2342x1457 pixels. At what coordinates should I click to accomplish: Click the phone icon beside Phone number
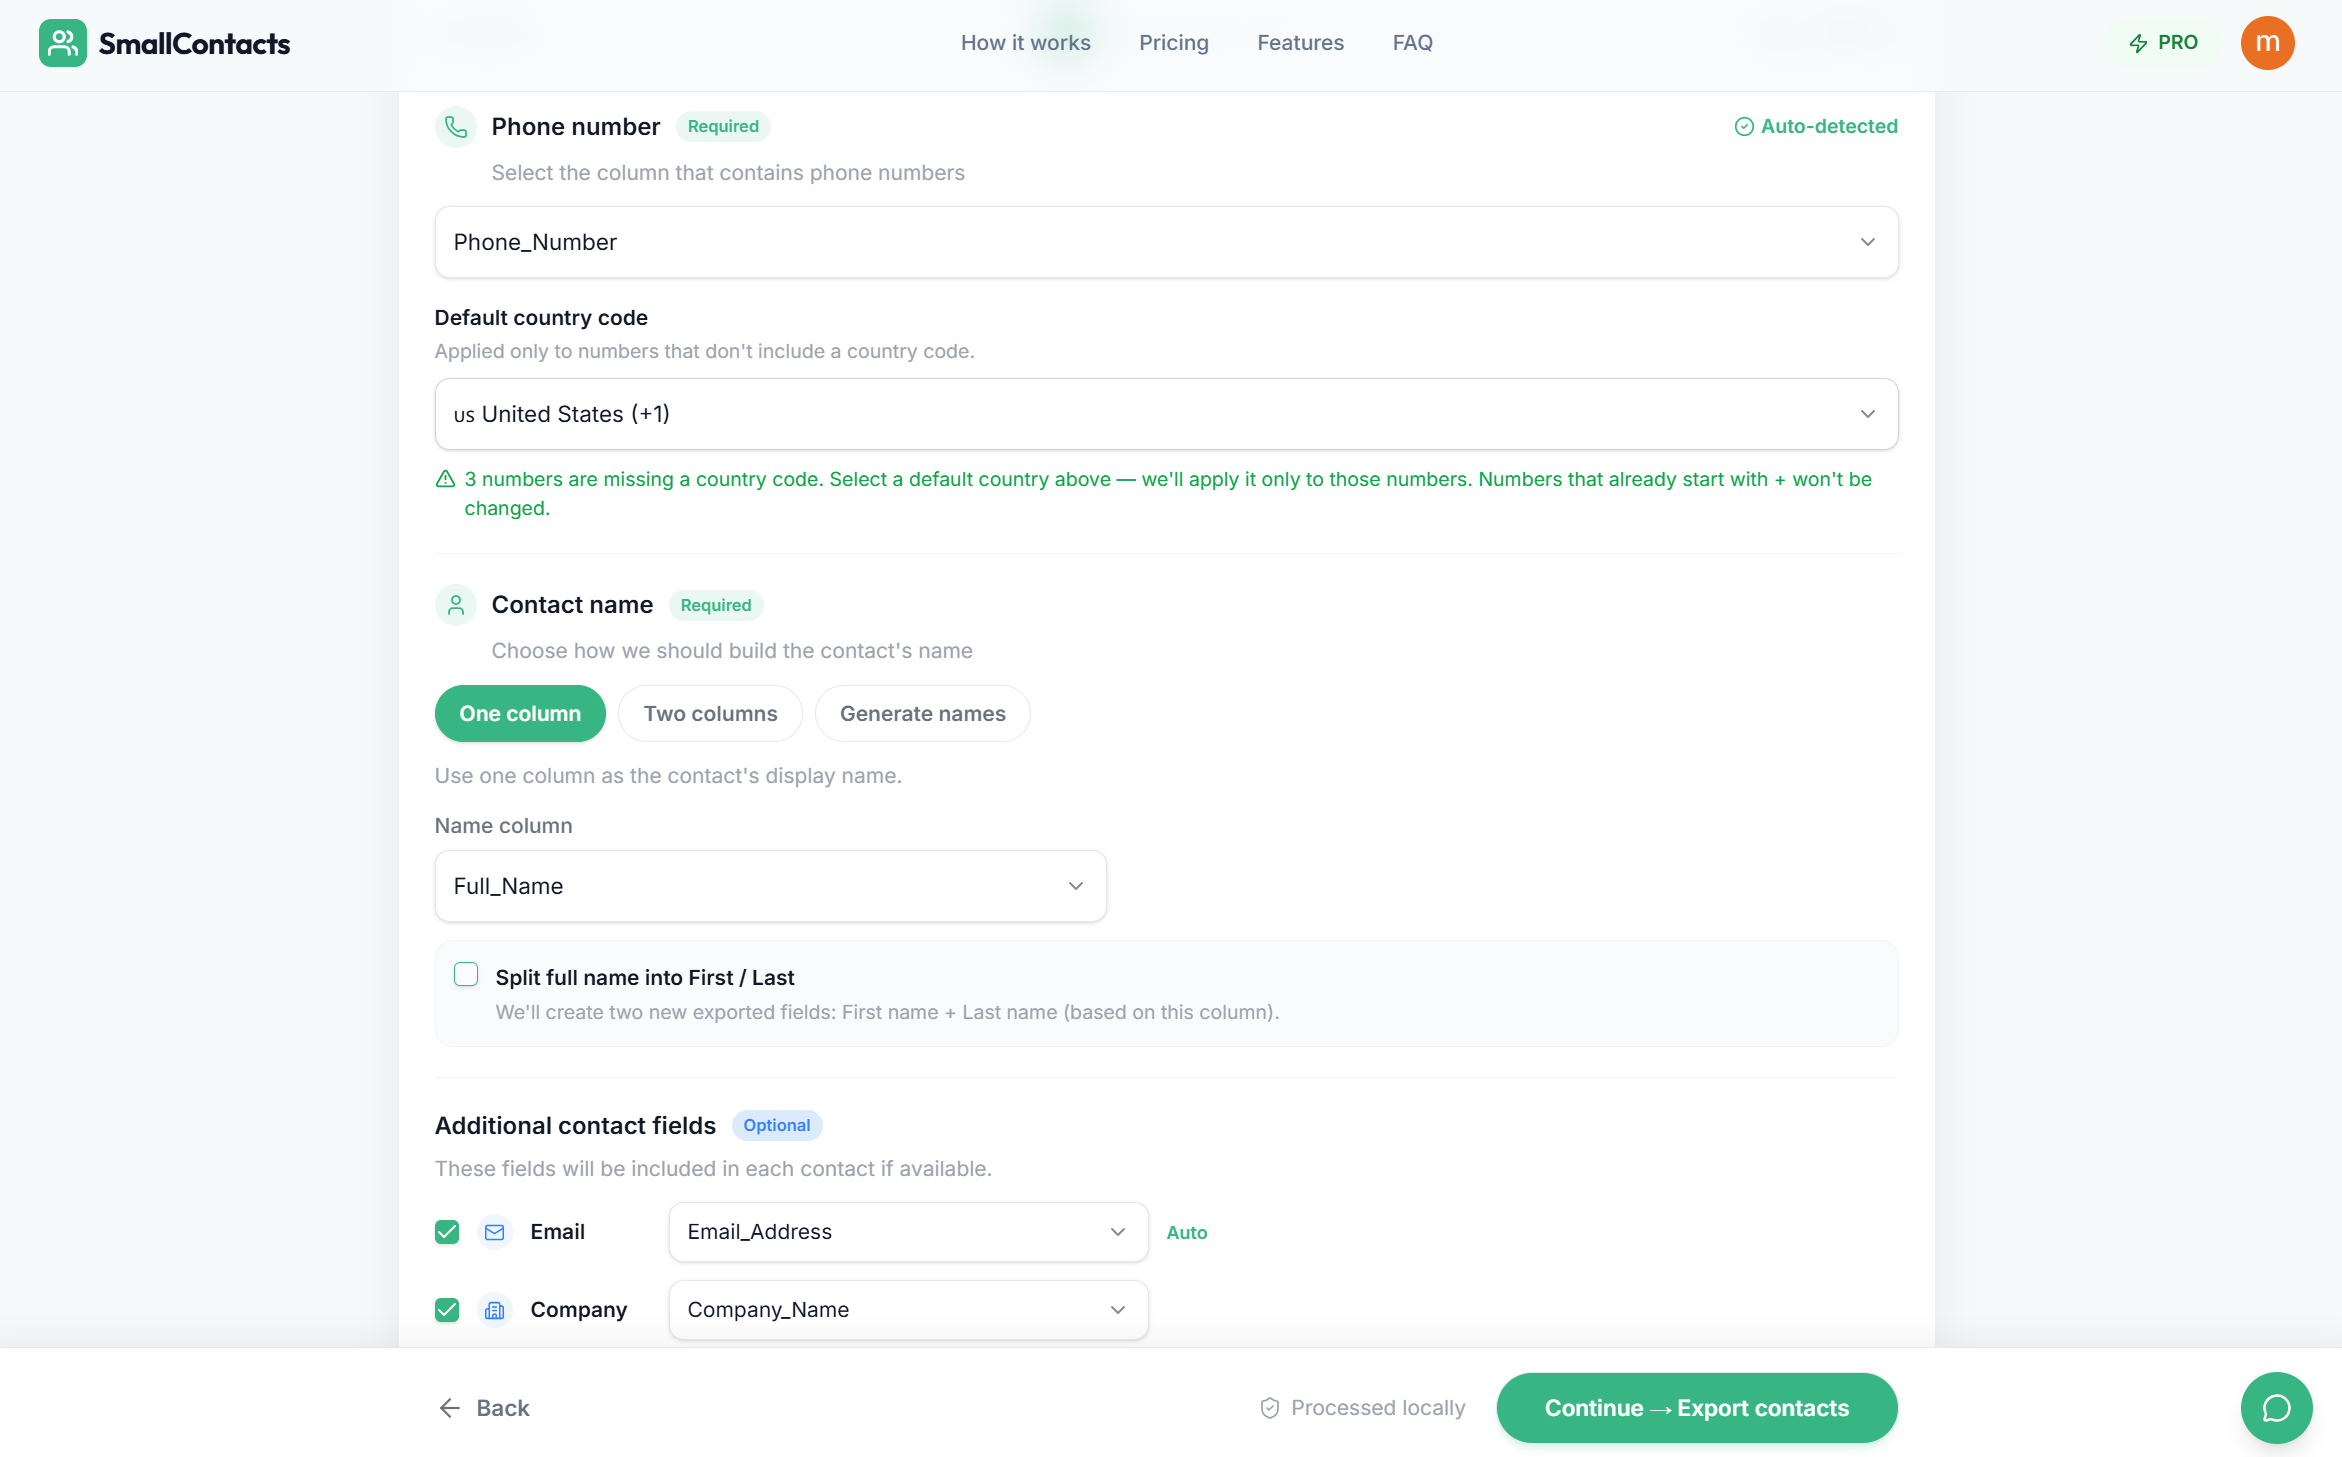coord(456,126)
